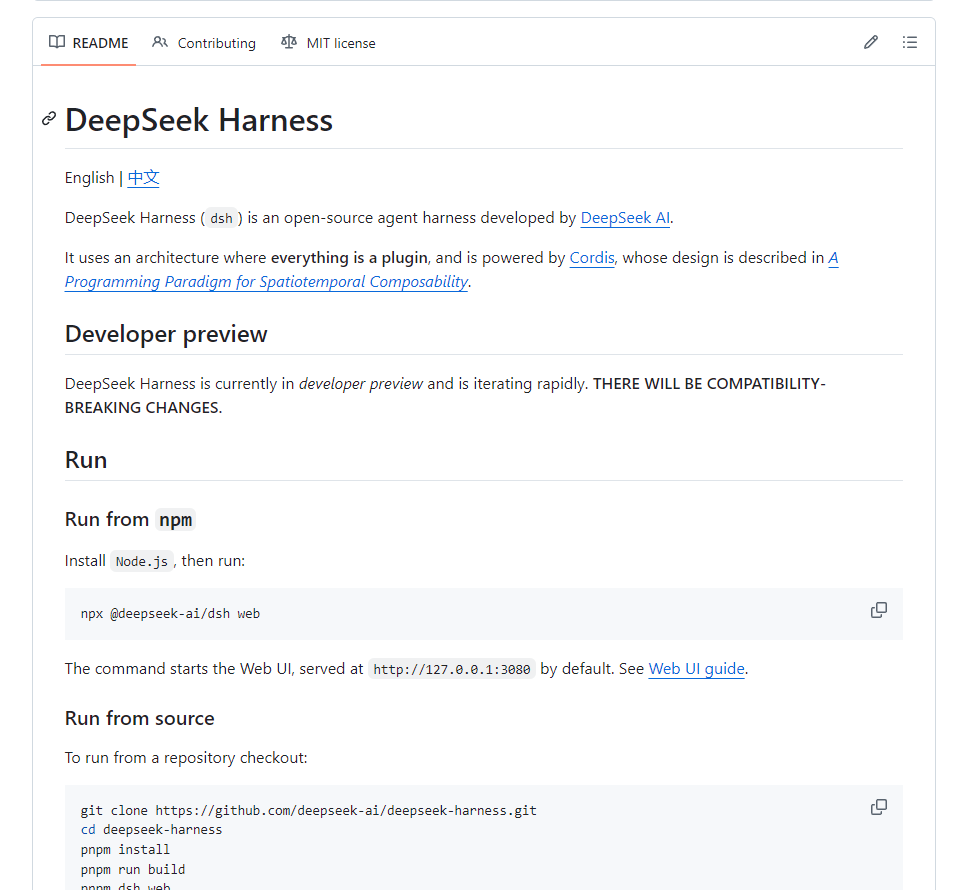Click the npx @deepseek-ai/dsh web command text

coord(170,614)
